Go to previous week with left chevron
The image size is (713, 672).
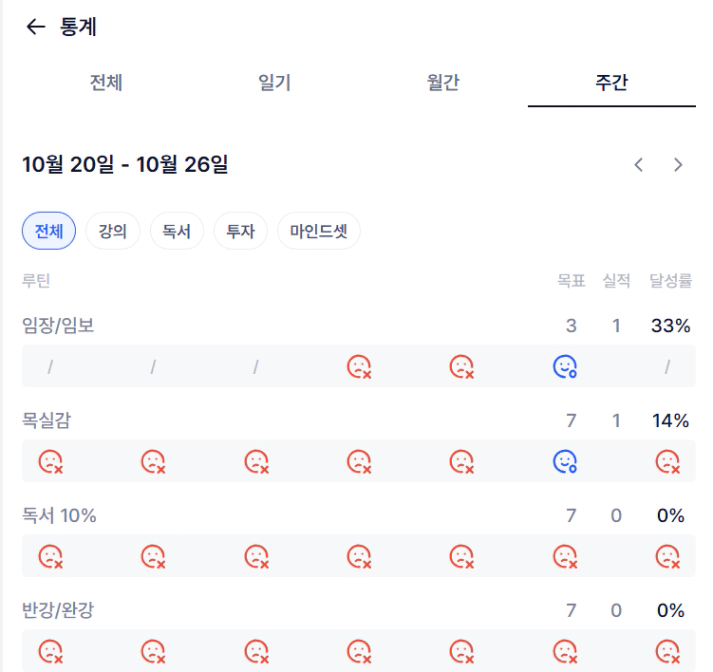coord(639,165)
